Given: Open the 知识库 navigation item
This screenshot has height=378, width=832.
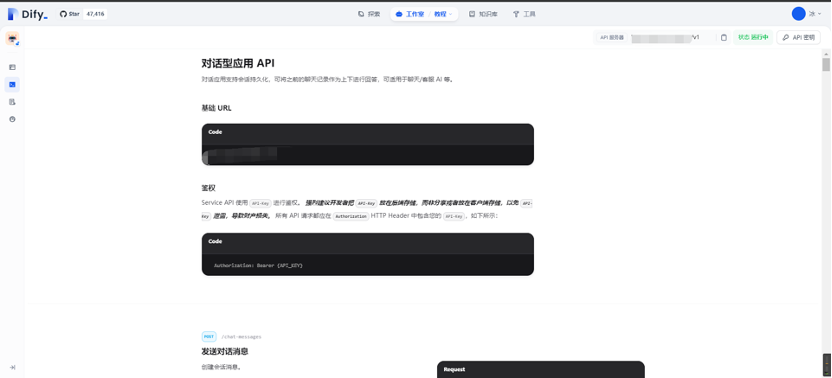Looking at the screenshot, I should (x=483, y=14).
